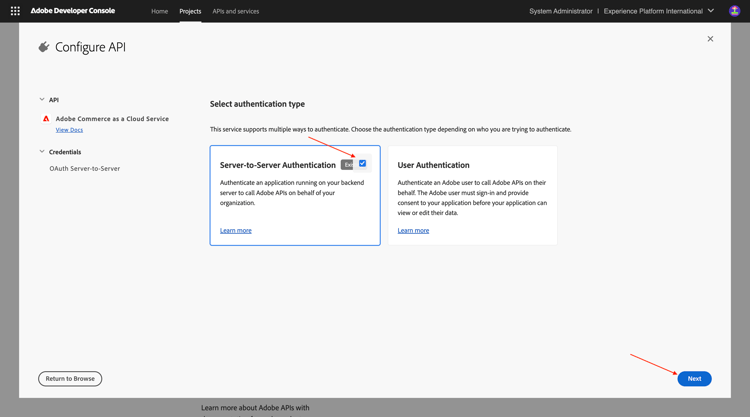Open Learn more under User Authentication

point(413,230)
